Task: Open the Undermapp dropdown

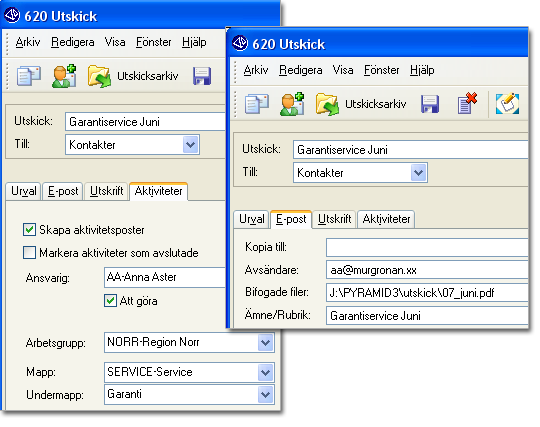Action: [266, 395]
